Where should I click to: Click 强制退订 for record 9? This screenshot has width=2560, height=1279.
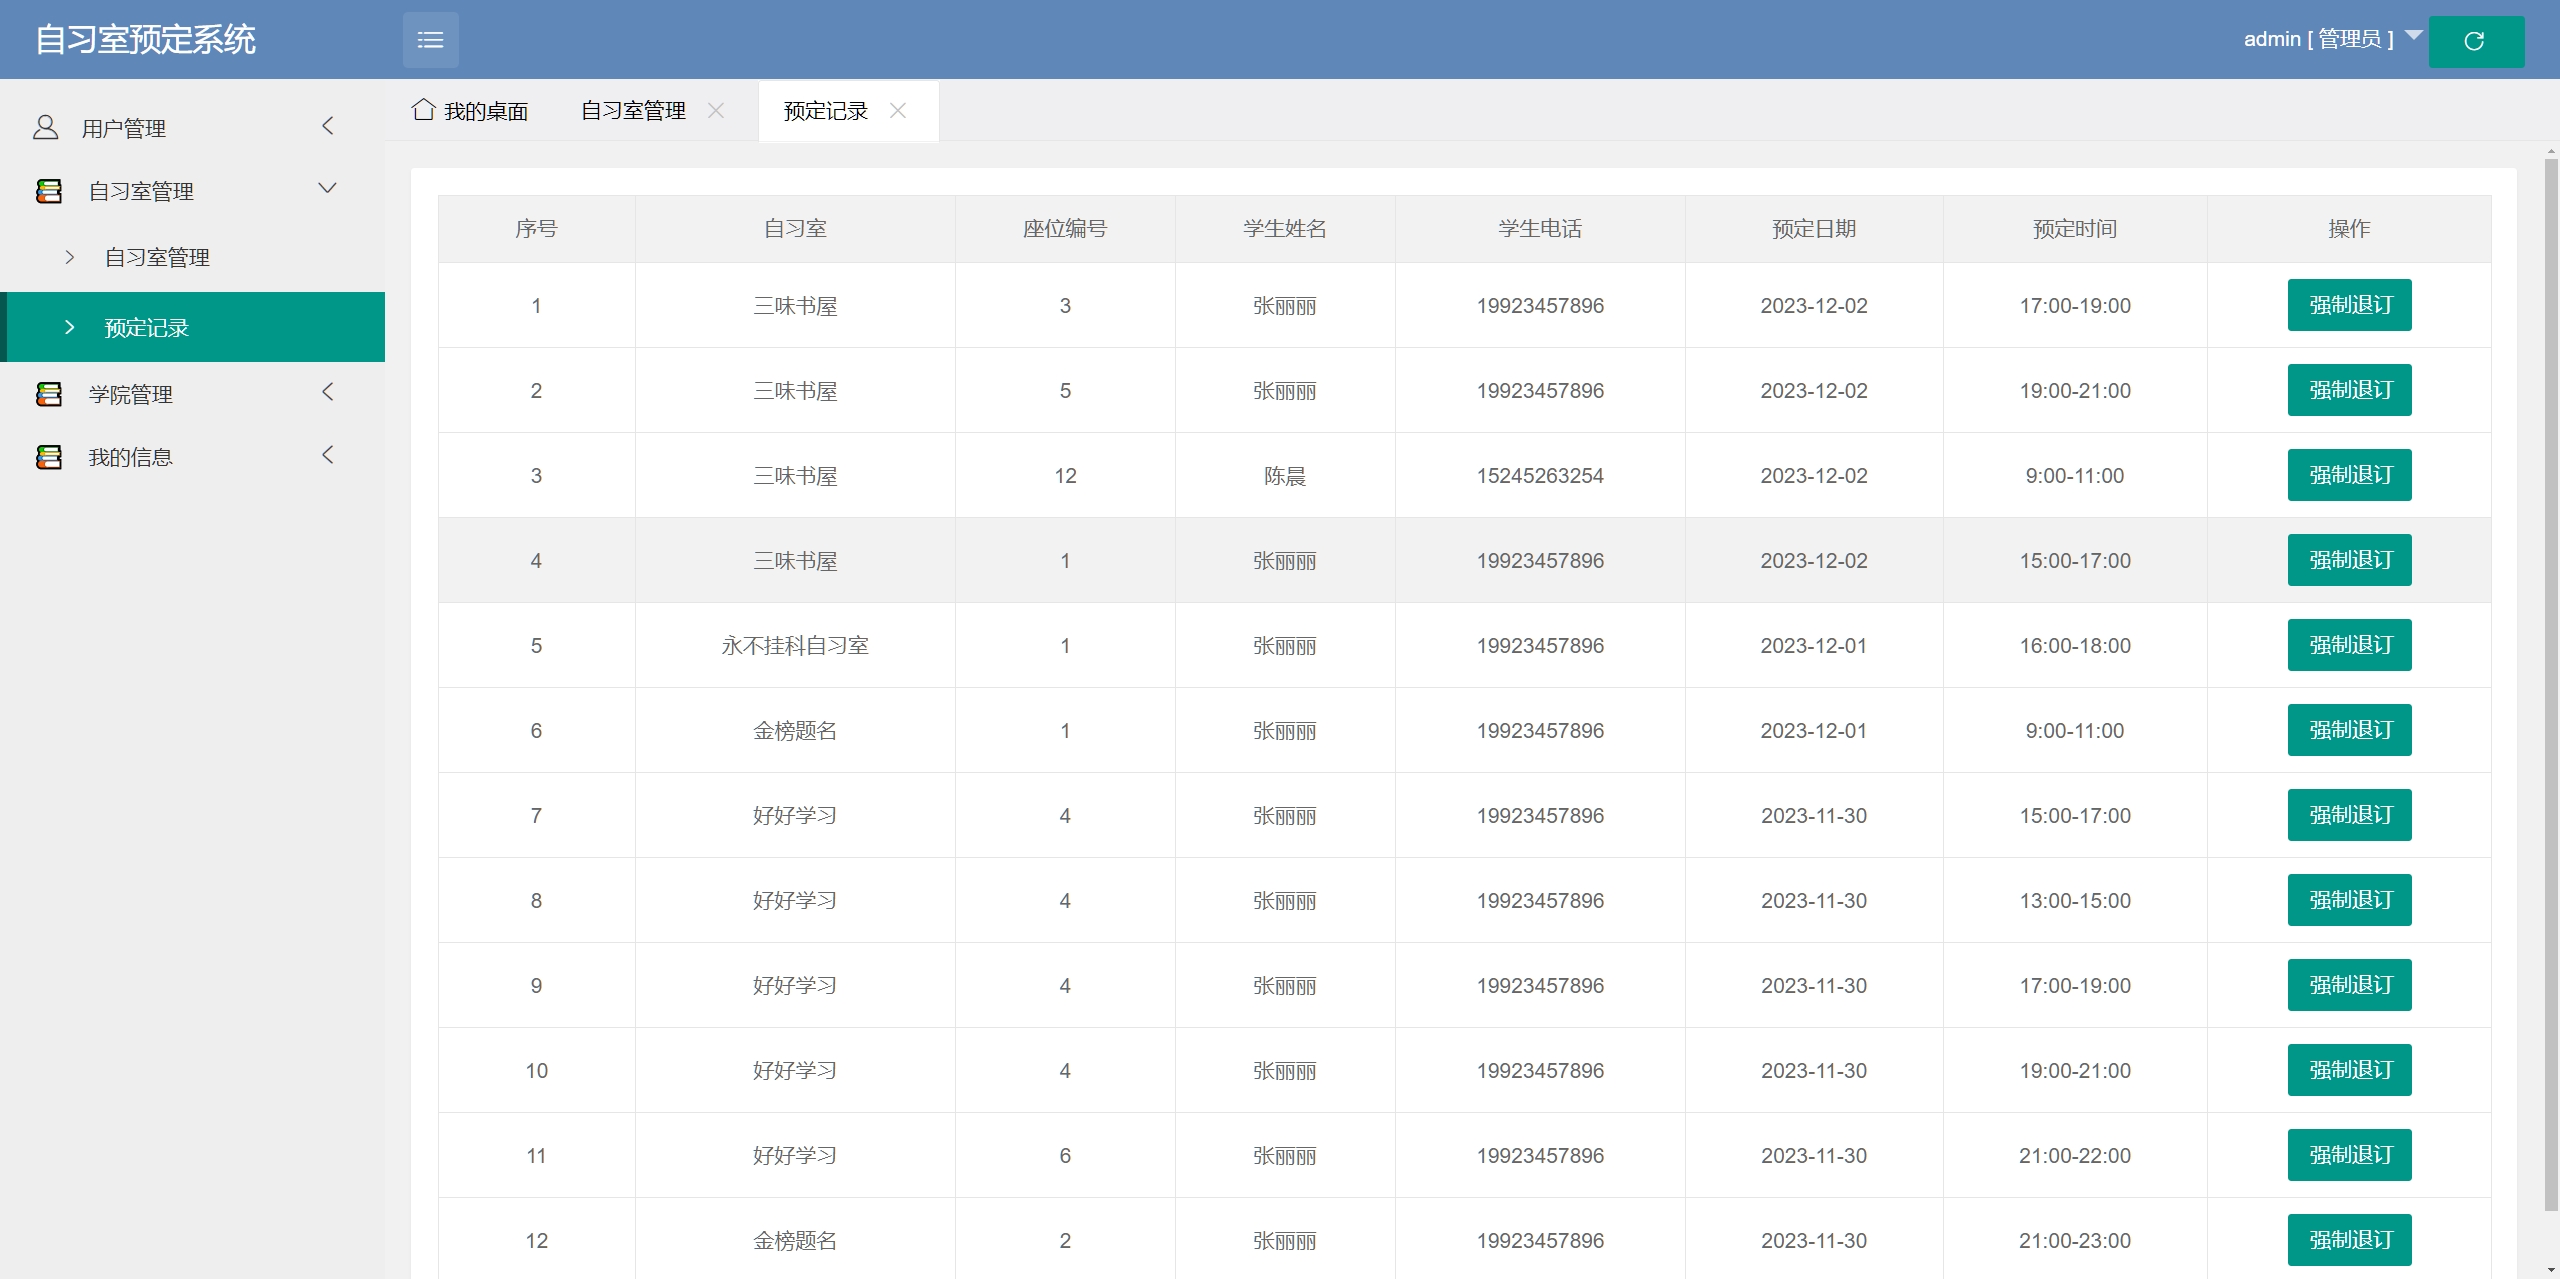click(2349, 985)
